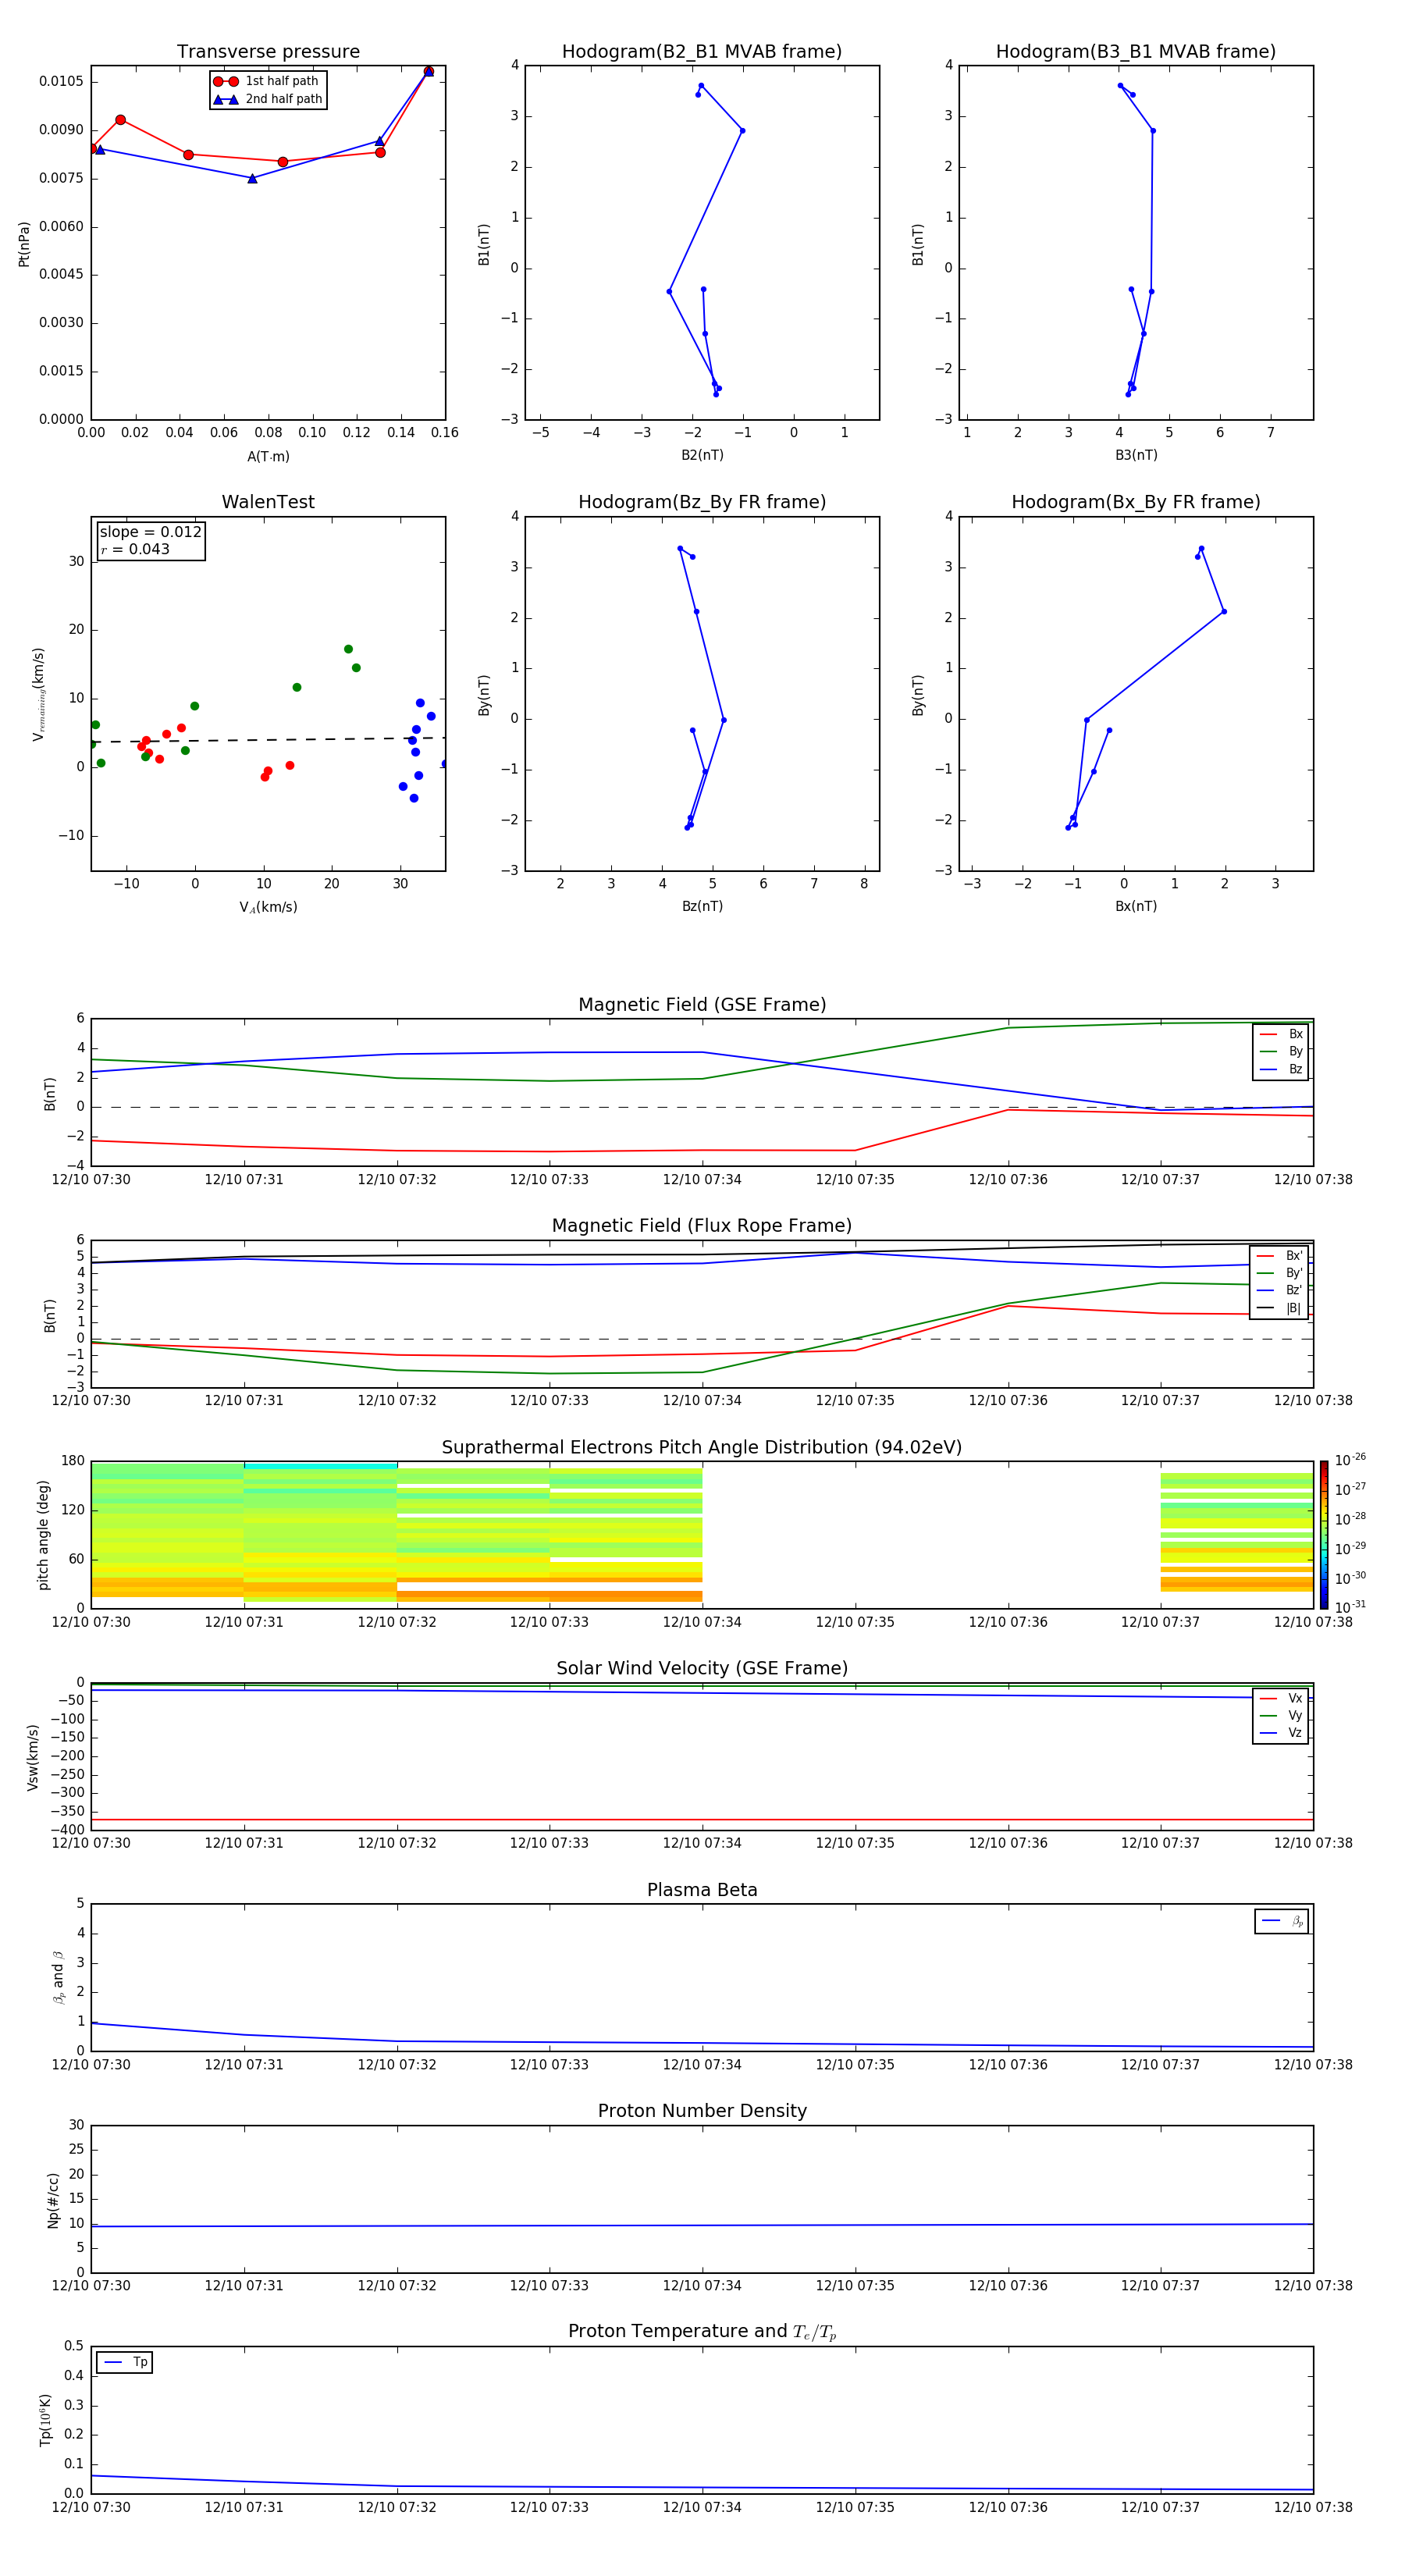This screenshot has height=2576, width=1405.
Task: Click the 'Plasma Beta' plot title
Action: coord(702,1891)
